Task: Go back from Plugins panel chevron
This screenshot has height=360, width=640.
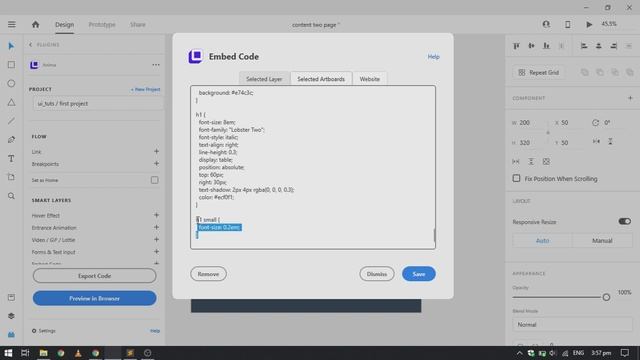Action: (x=30, y=44)
